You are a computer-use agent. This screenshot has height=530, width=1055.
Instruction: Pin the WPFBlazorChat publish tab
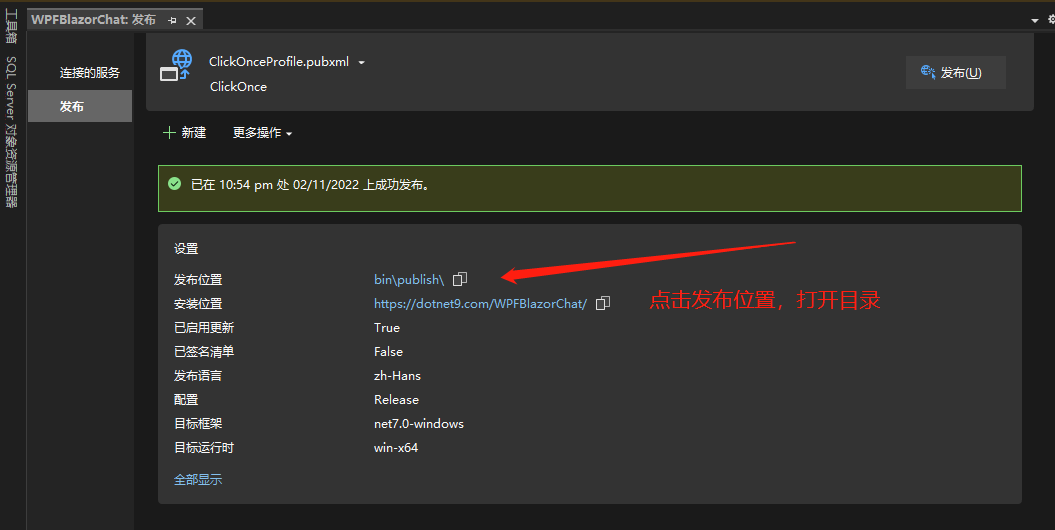[x=172, y=21]
